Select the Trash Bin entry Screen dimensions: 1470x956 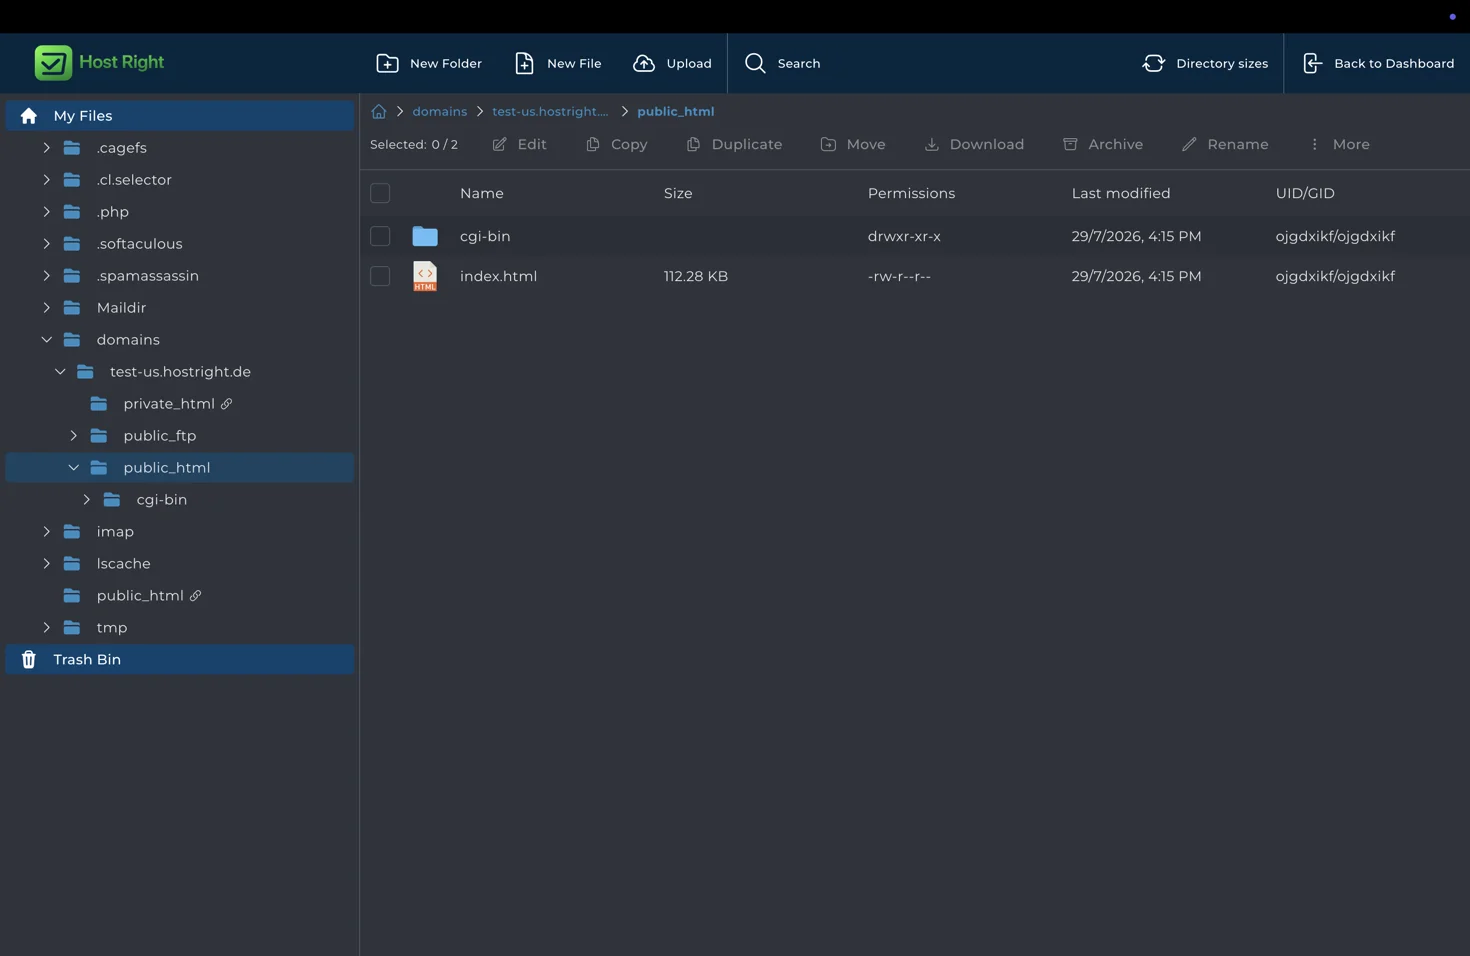coord(180,659)
